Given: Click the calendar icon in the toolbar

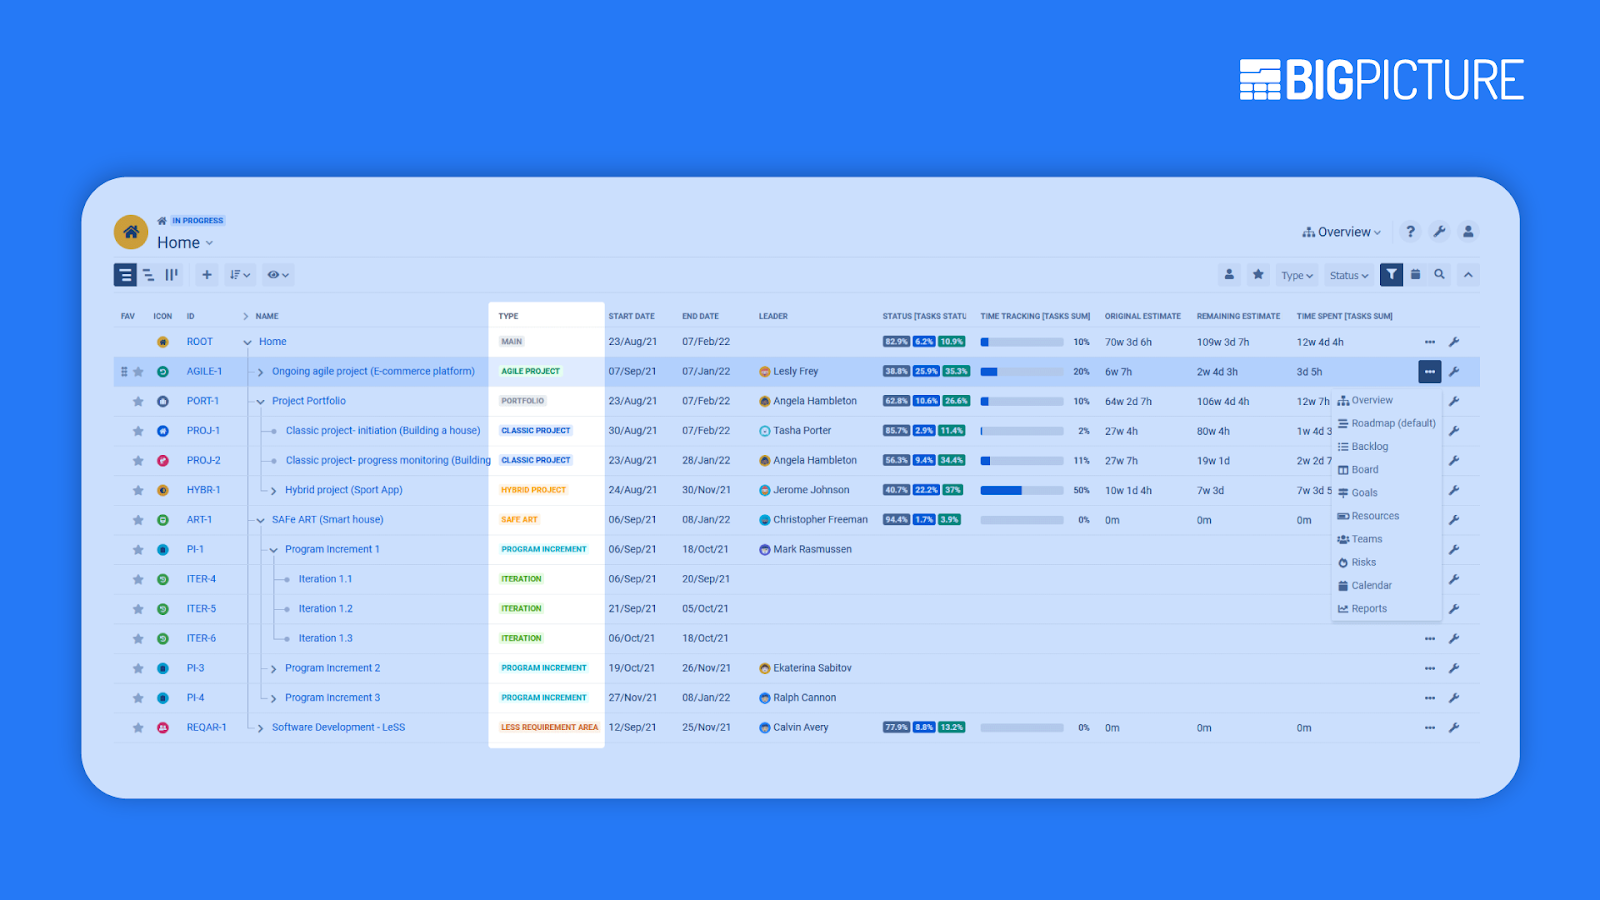Looking at the screenshot, I should coord(1416,274).
